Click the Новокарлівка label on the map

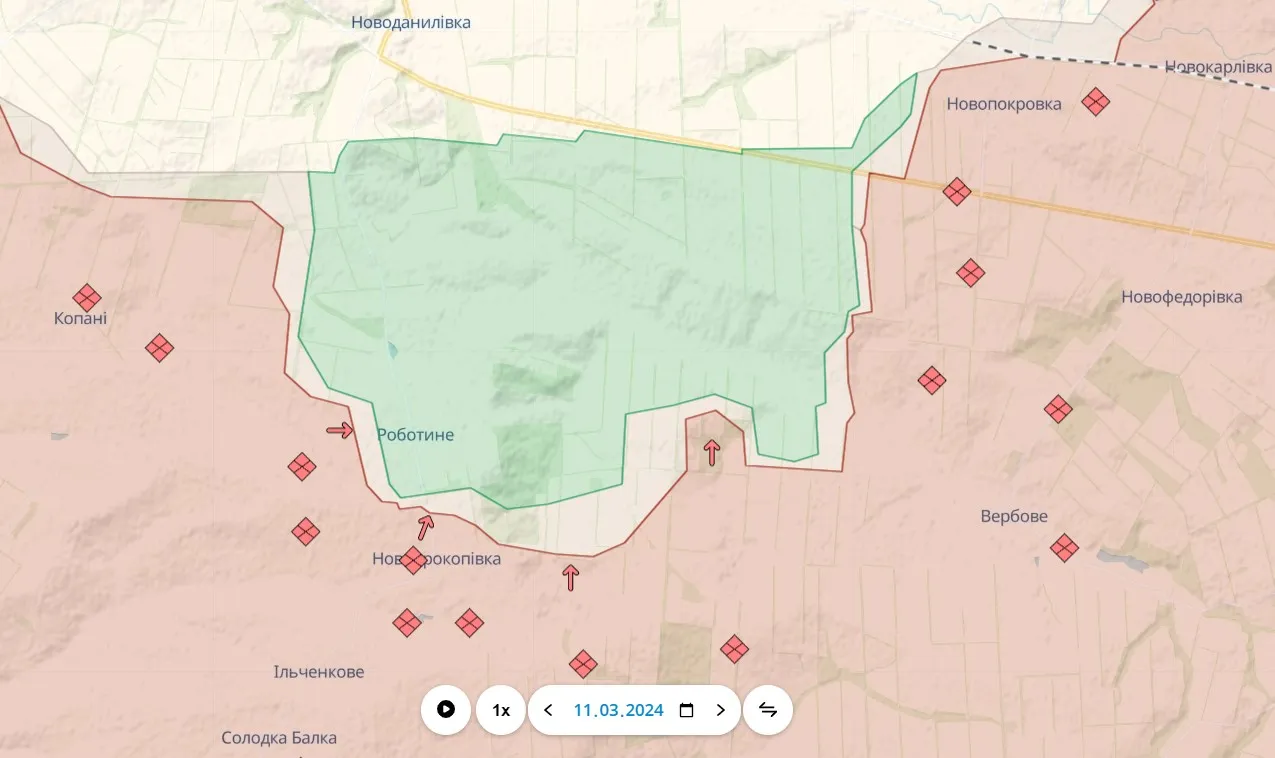[x=1218, y=67]
